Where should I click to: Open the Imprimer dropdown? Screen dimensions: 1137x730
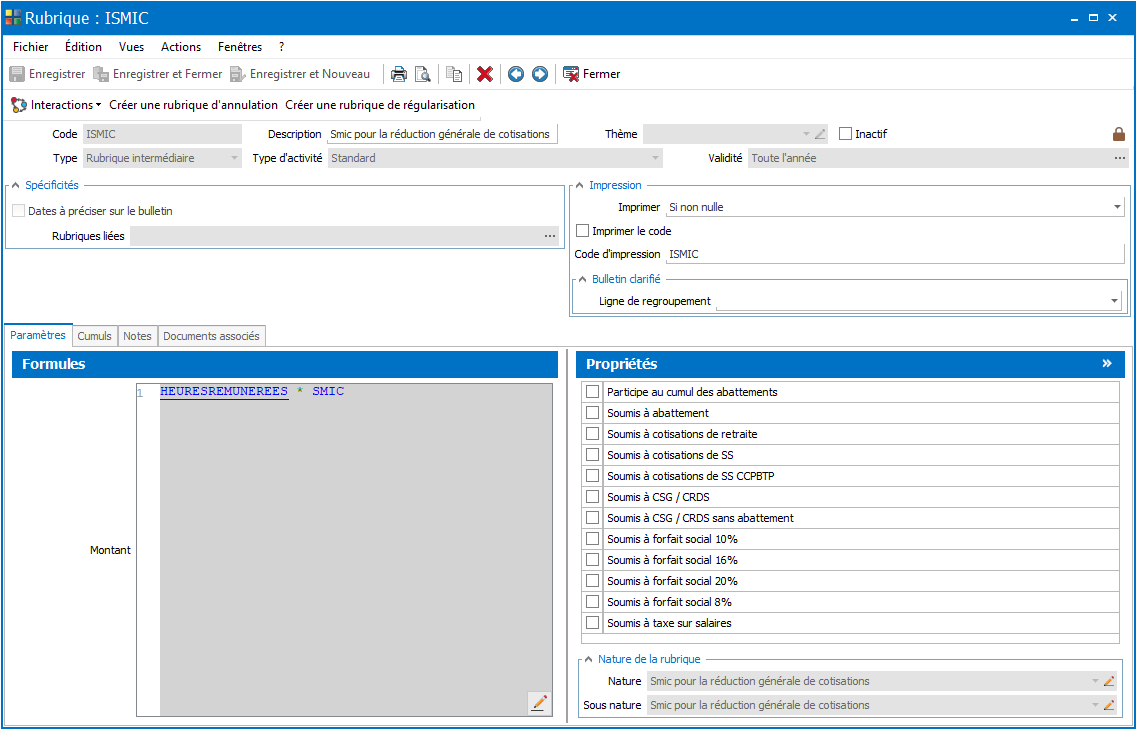tap(1117, 207)
